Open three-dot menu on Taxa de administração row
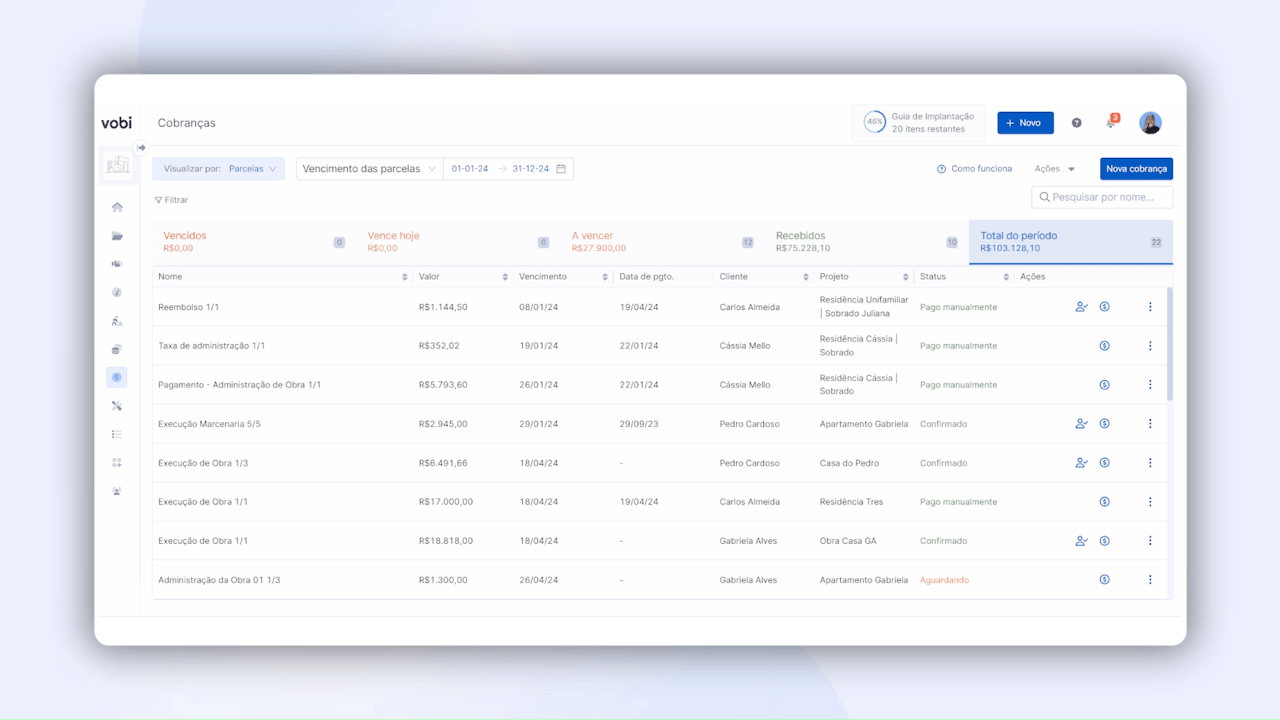1280x720 pixels. click(1150, 346)
